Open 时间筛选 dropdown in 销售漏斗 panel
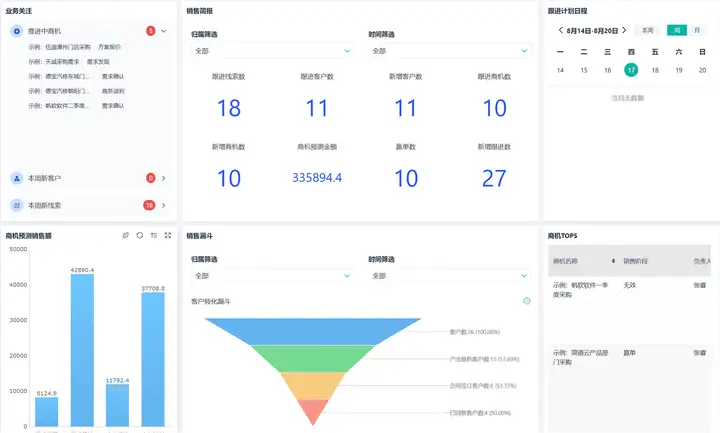The width and height of the screenshot is (720, 433). click(x=450, y=276)
